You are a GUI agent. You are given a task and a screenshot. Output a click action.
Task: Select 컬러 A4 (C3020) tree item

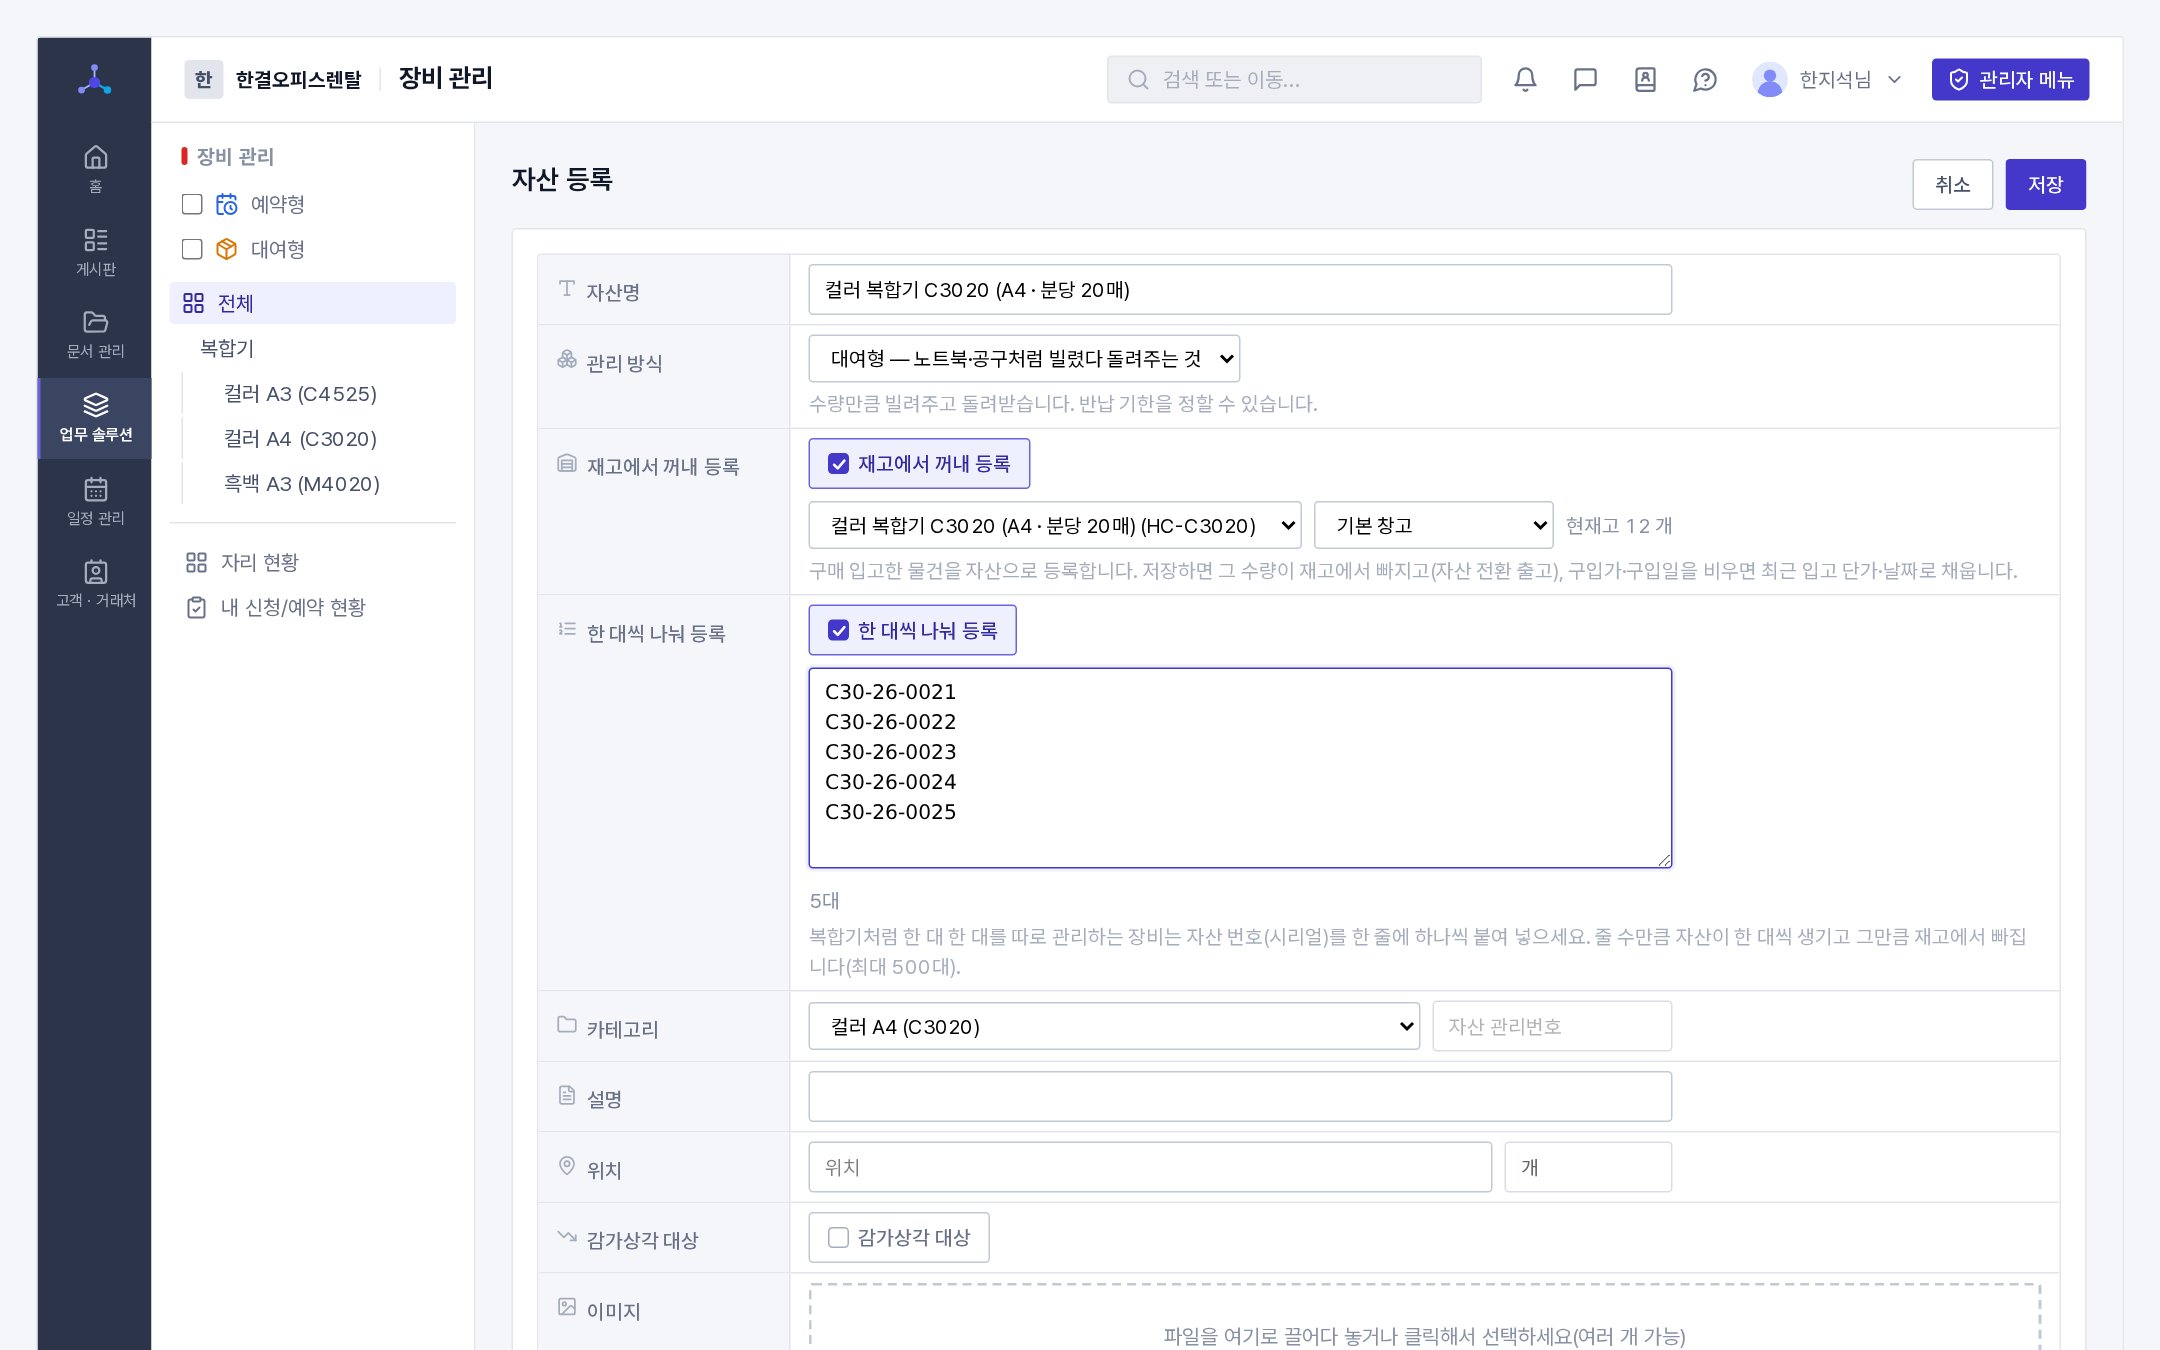(x=300, y=439)
